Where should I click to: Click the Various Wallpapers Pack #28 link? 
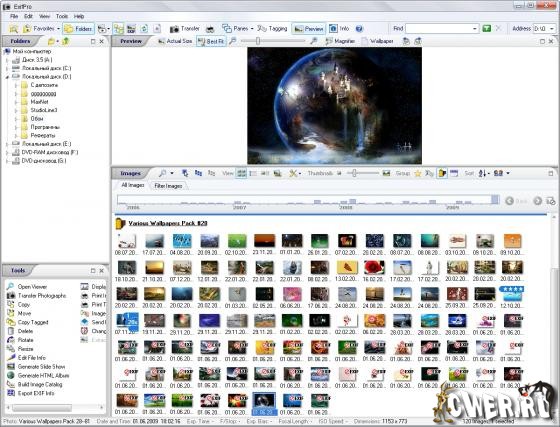(x=168, y=223)
